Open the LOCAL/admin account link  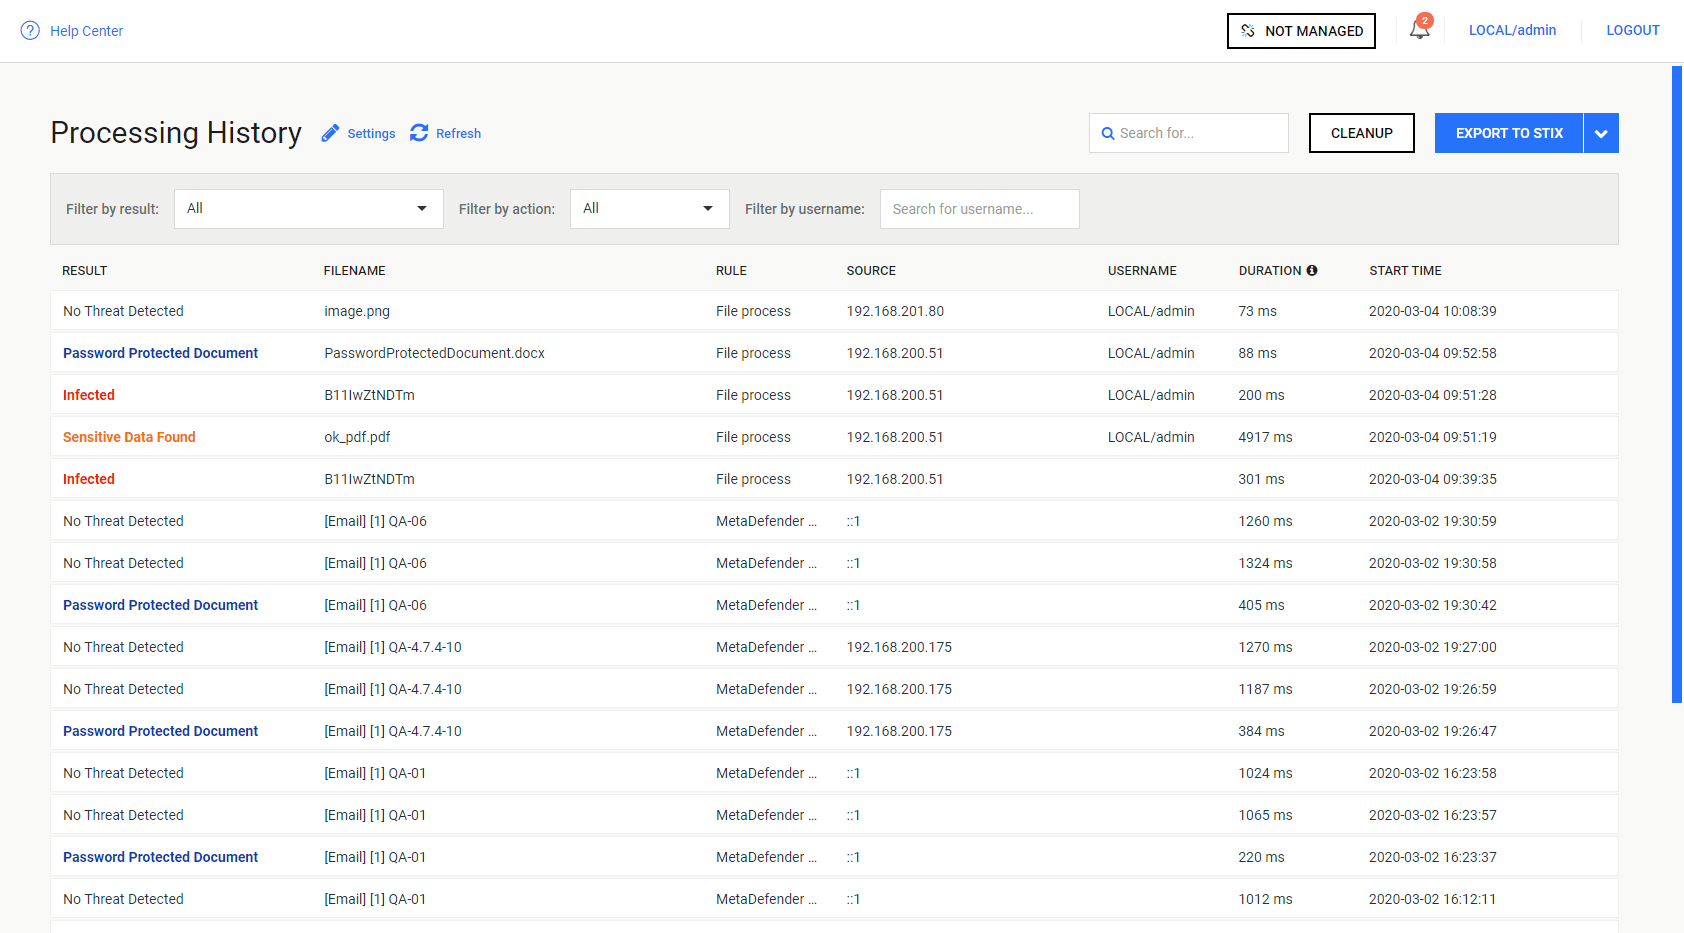click(1512, 30)
